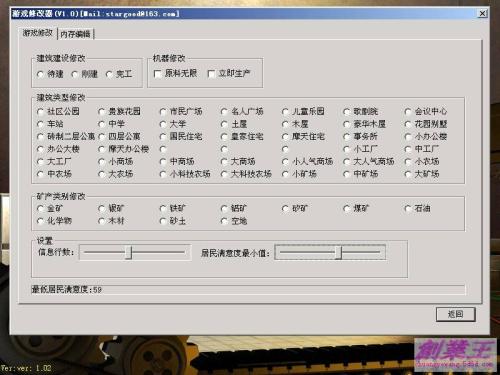
Task: Click the 返回 button
Action: (x=455, y=314)
